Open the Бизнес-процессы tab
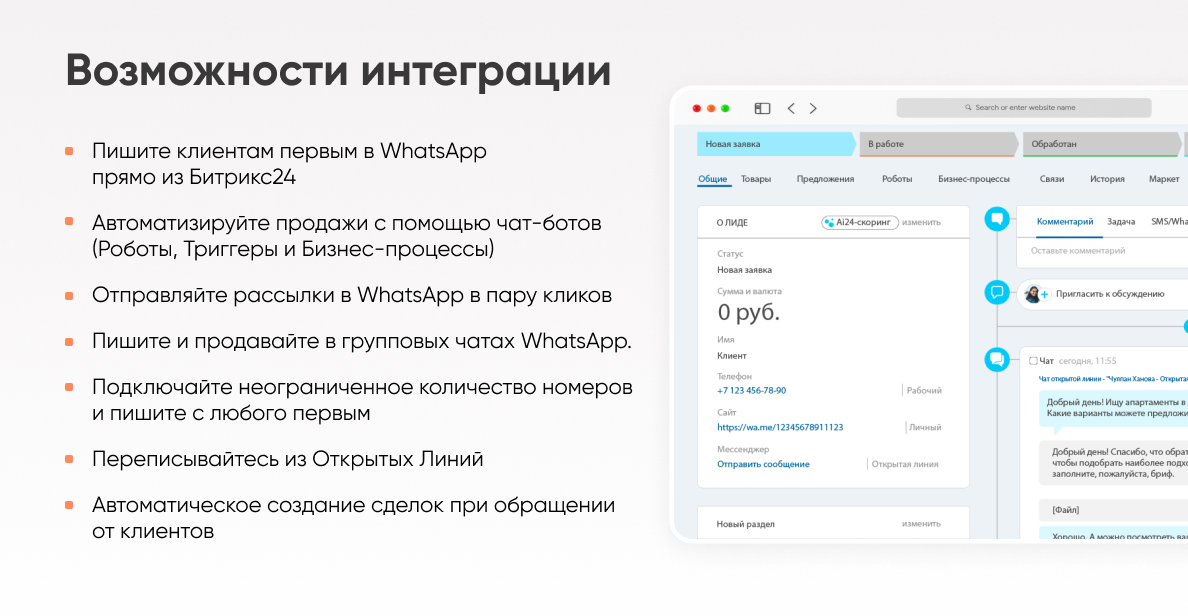The height and width of the screenshot is (616, 1188). 974,179
